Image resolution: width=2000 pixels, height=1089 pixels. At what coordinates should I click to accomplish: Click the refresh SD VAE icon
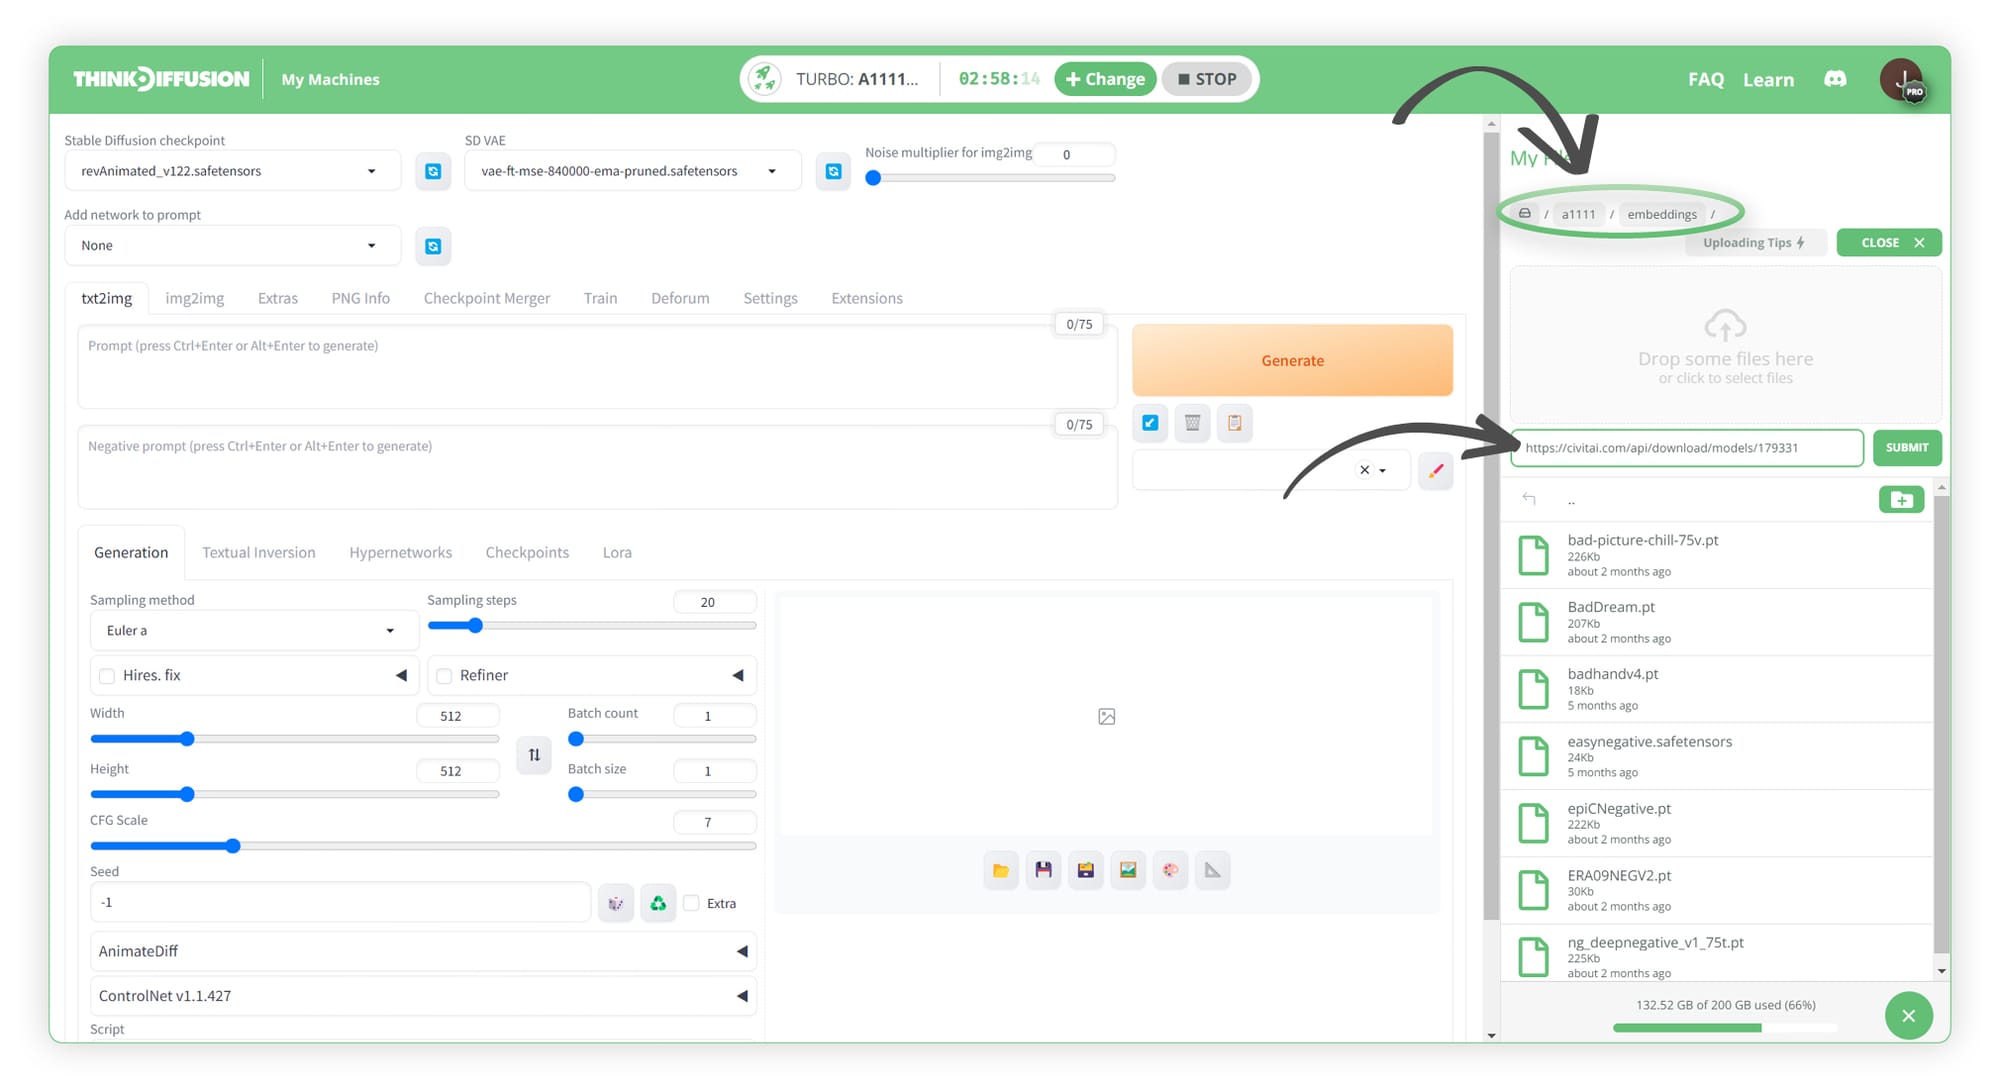[833, 172]
